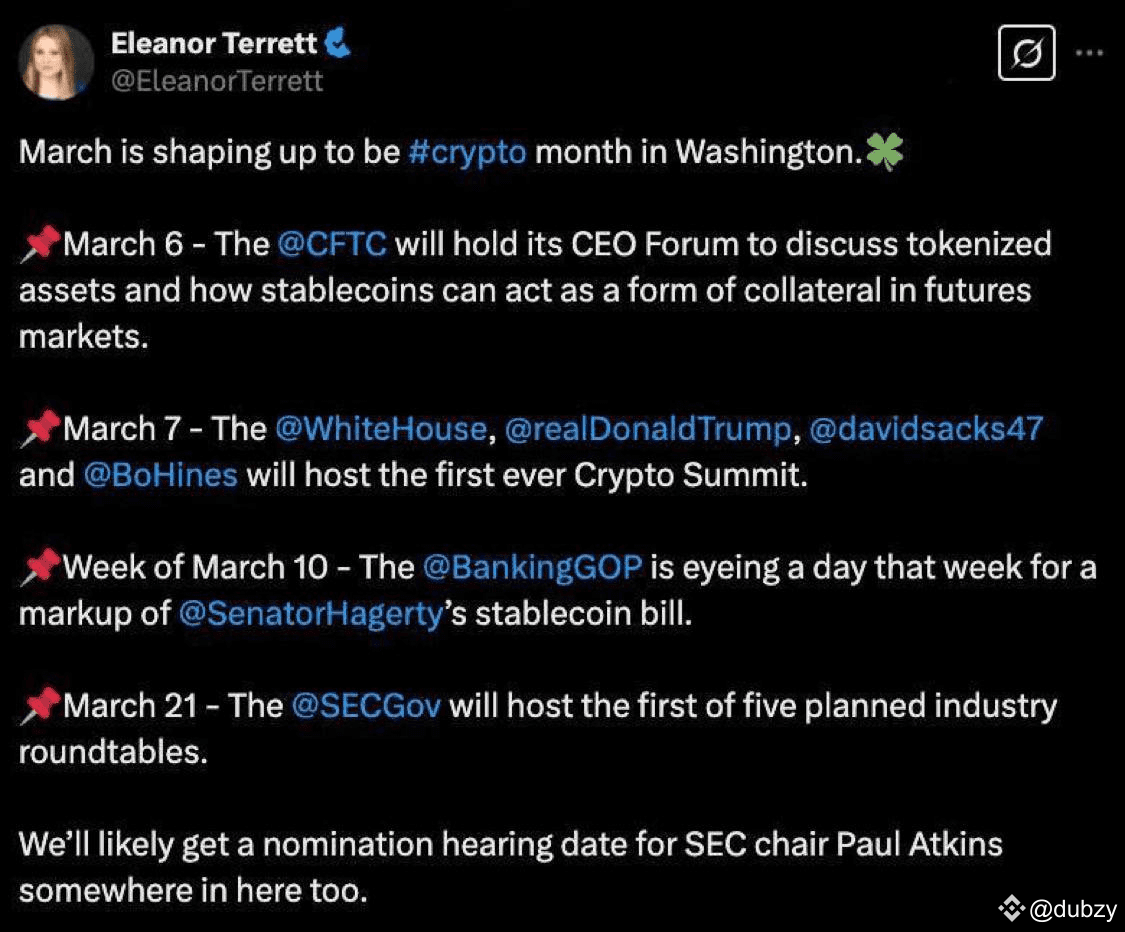Click Eleanor Terrett's blue verified badge

tap(338, 43)
